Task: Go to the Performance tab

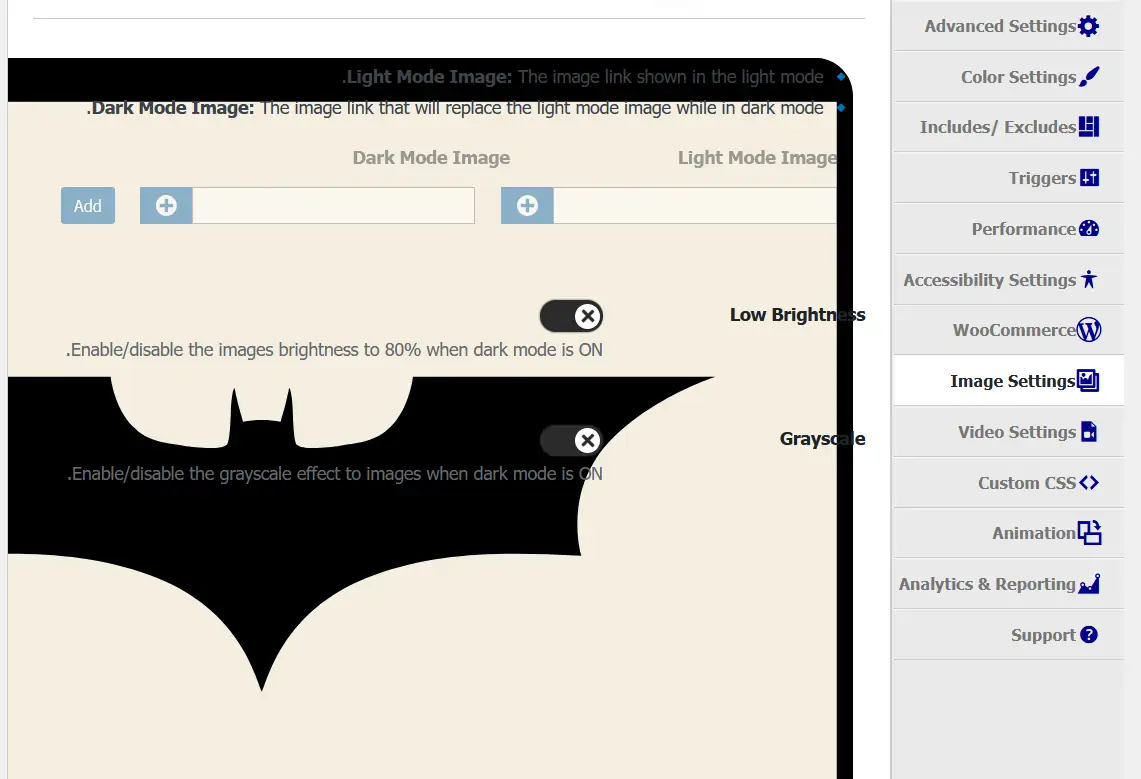Action: click(1009, 228)
